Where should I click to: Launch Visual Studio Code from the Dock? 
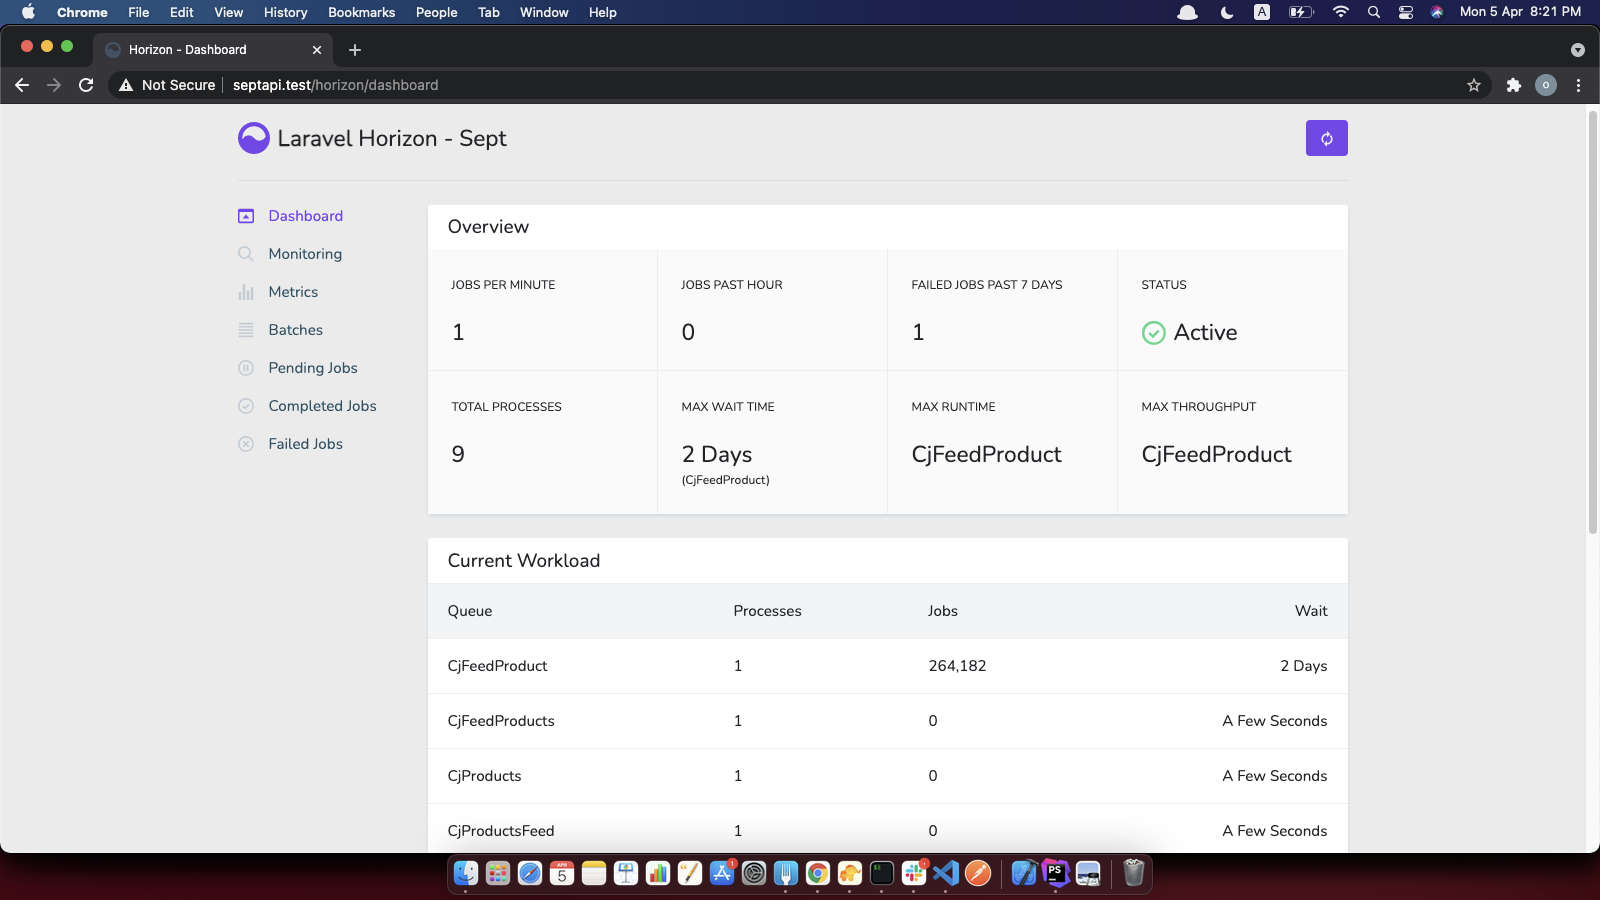pos(945,873)
